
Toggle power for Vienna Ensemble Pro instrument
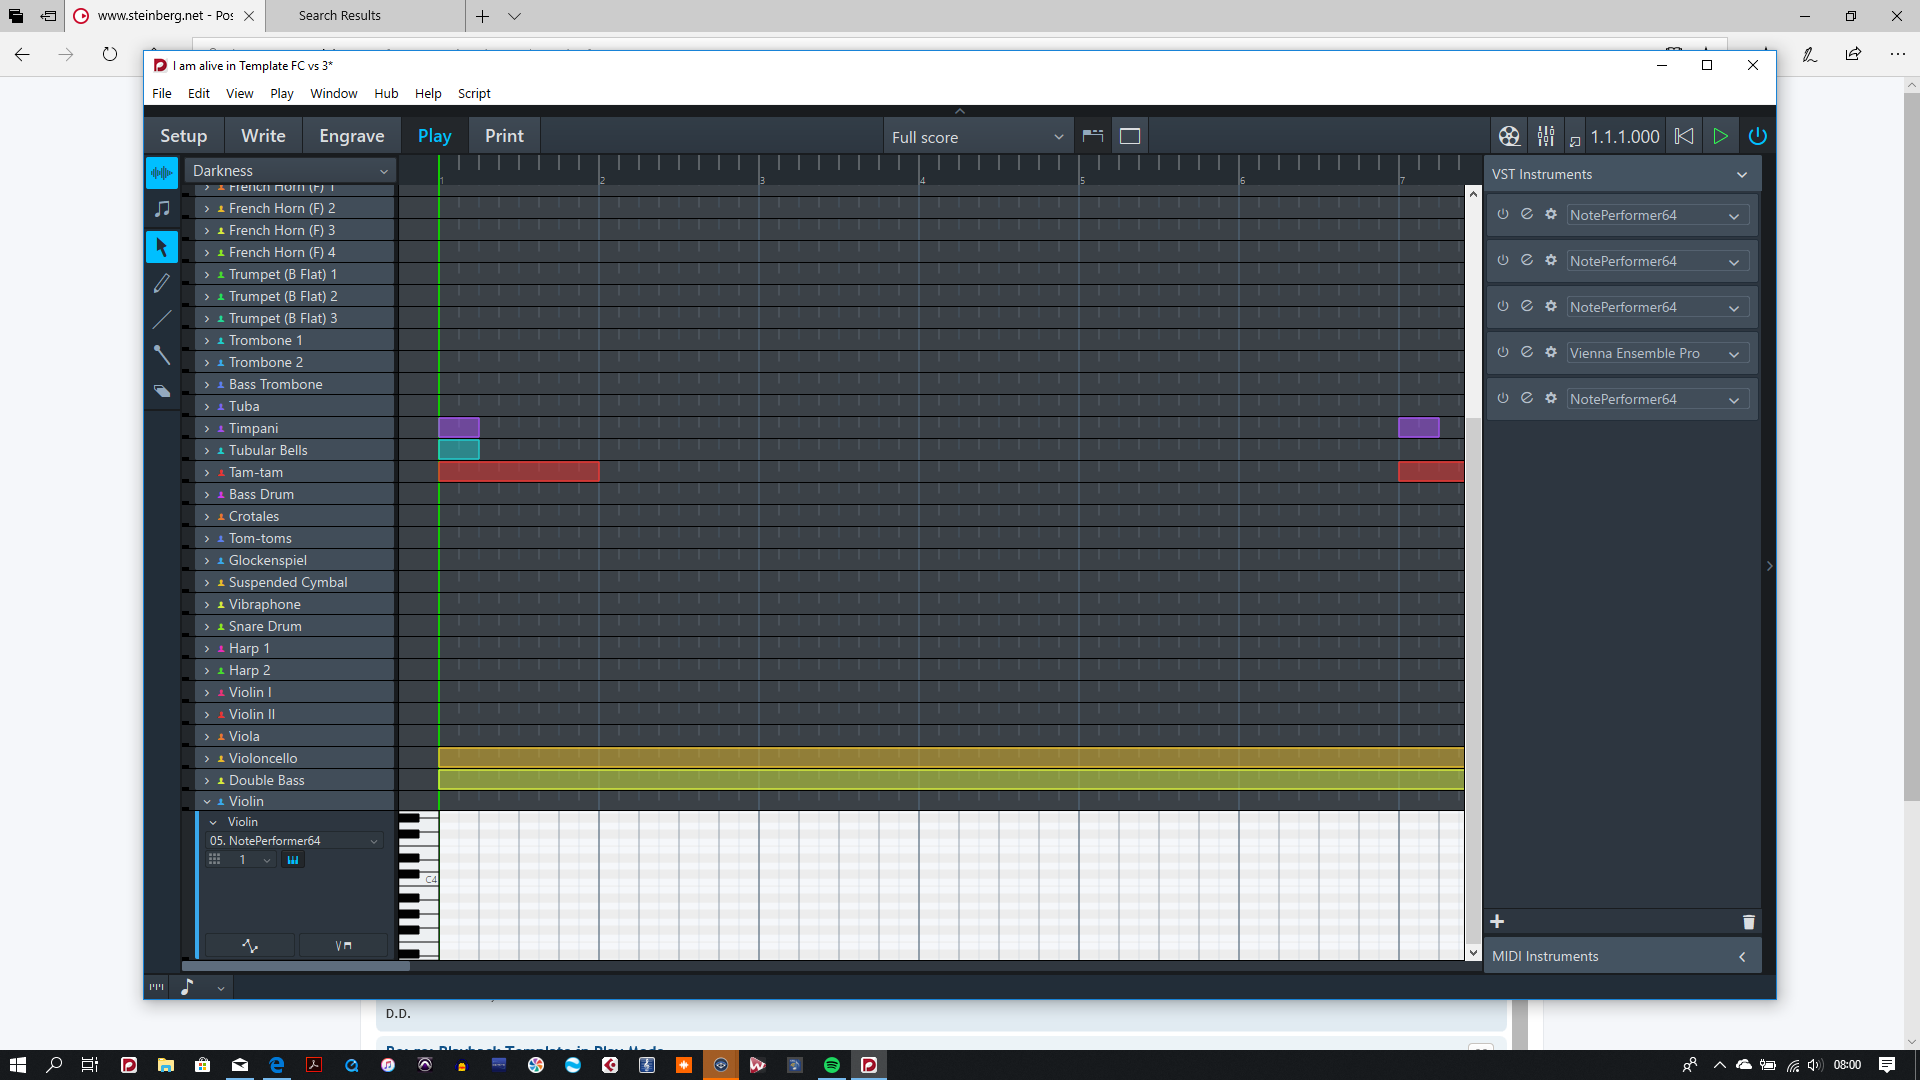(x=1503, y=352)
